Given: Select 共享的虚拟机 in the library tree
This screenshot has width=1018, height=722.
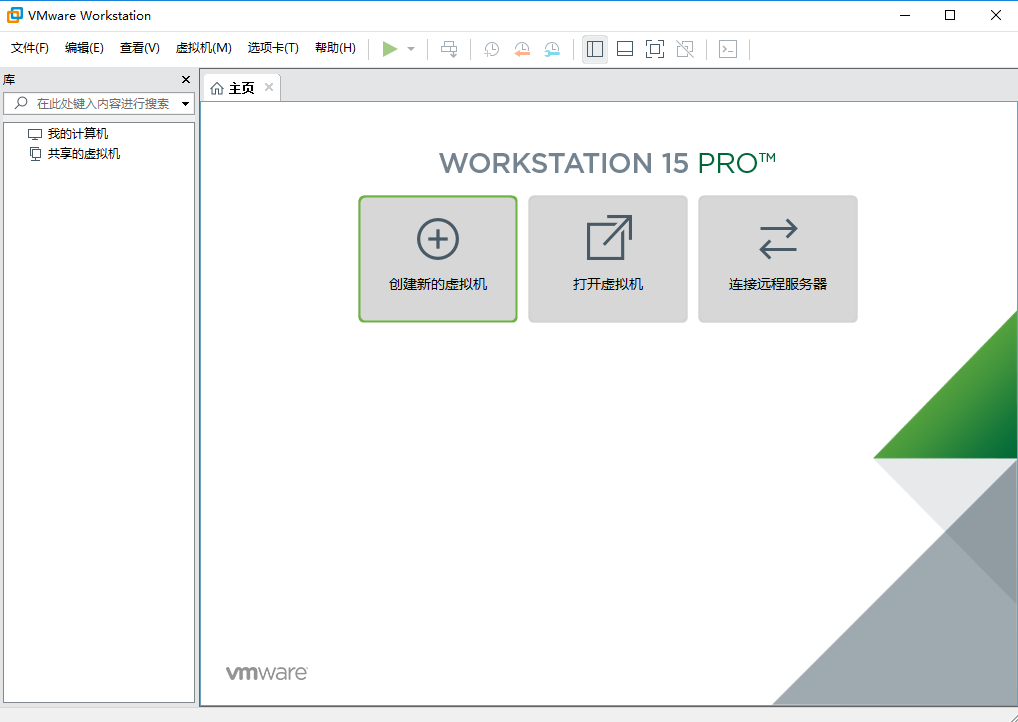Looking at the screenshot, I should (75, 154).
